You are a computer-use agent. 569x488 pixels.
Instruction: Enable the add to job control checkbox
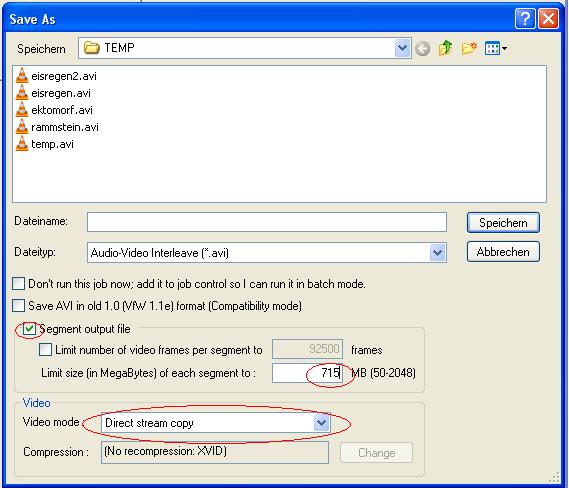(x=19, y=284)
